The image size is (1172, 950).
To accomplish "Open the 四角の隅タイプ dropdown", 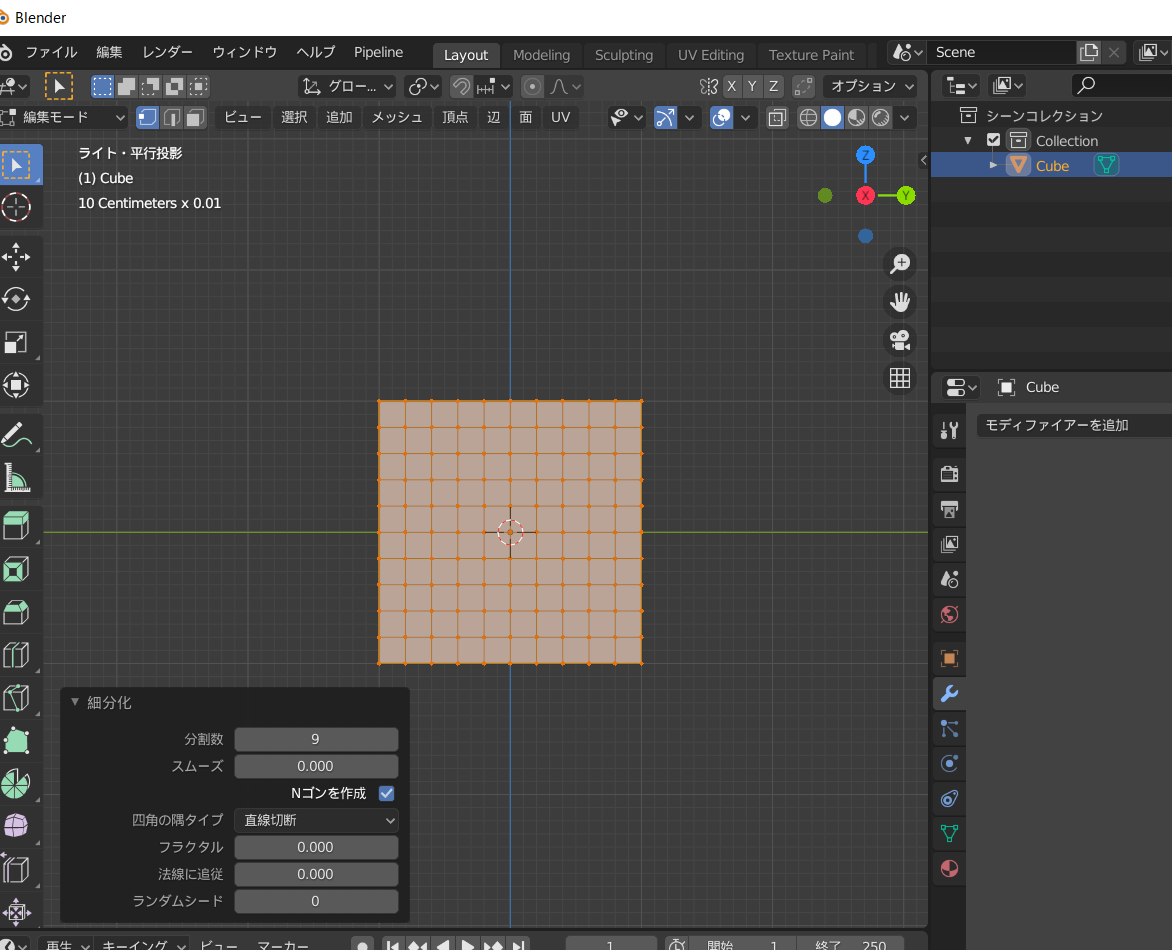I will (316, 820).
